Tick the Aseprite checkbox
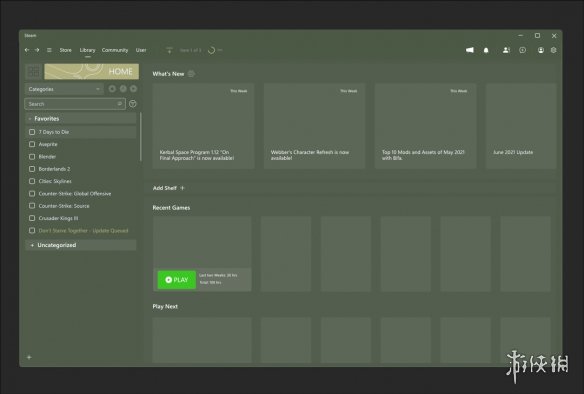This screenshot has height=394, width=584. (x=32, y=144)
